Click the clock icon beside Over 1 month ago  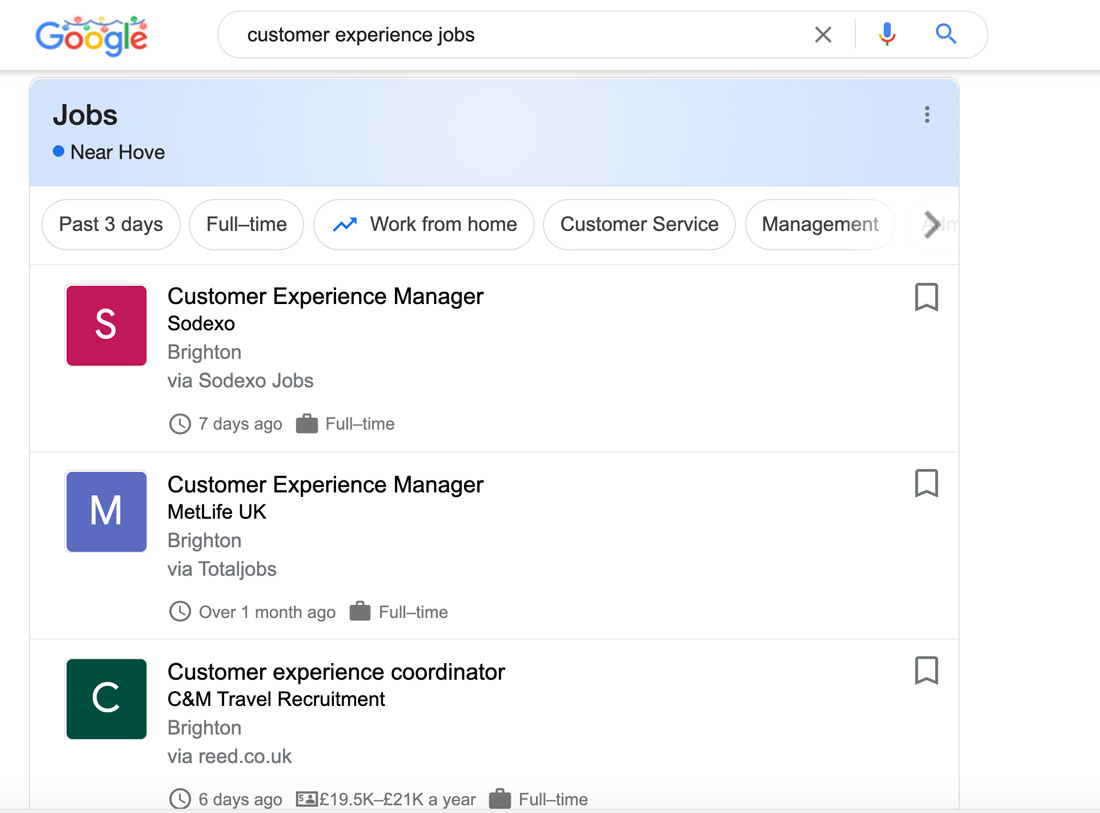[180, 612]
